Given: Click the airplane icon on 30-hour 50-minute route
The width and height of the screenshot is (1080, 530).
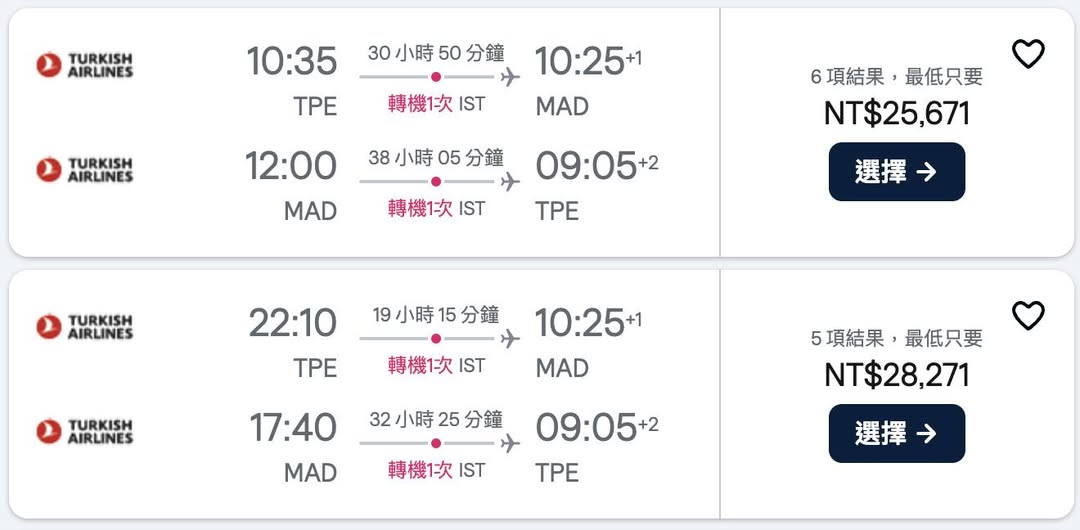Looking at the screenshot, I should click(511, 77).
